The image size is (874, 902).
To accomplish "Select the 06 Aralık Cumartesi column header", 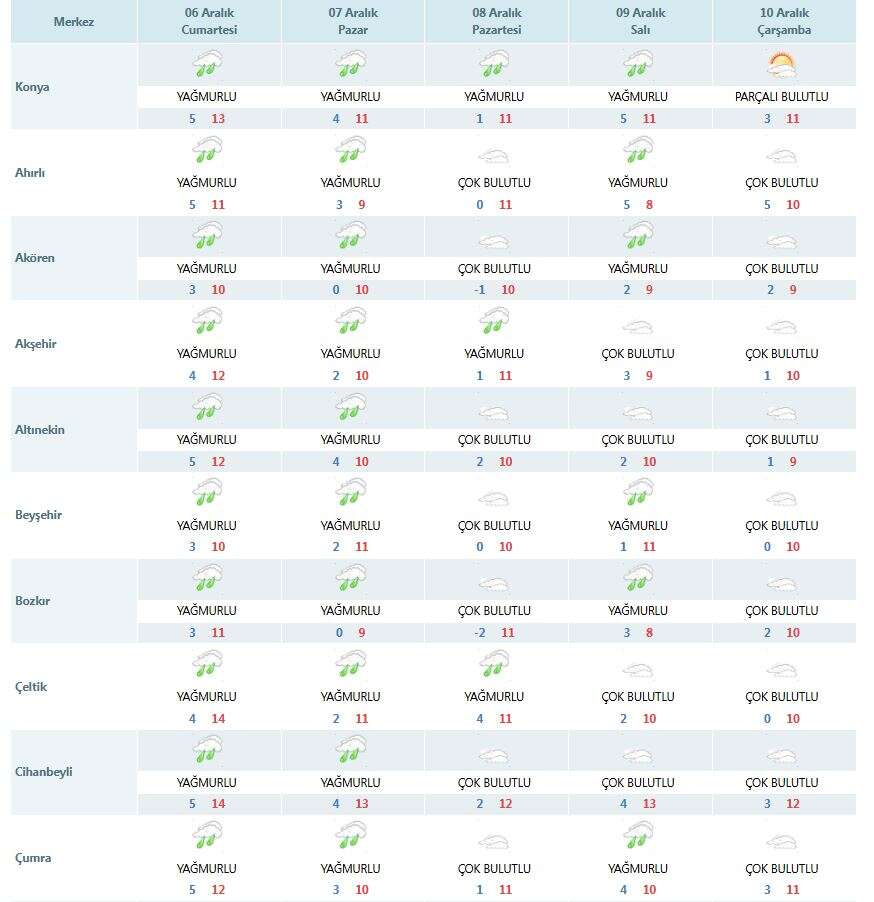I will tap(207, 22).
